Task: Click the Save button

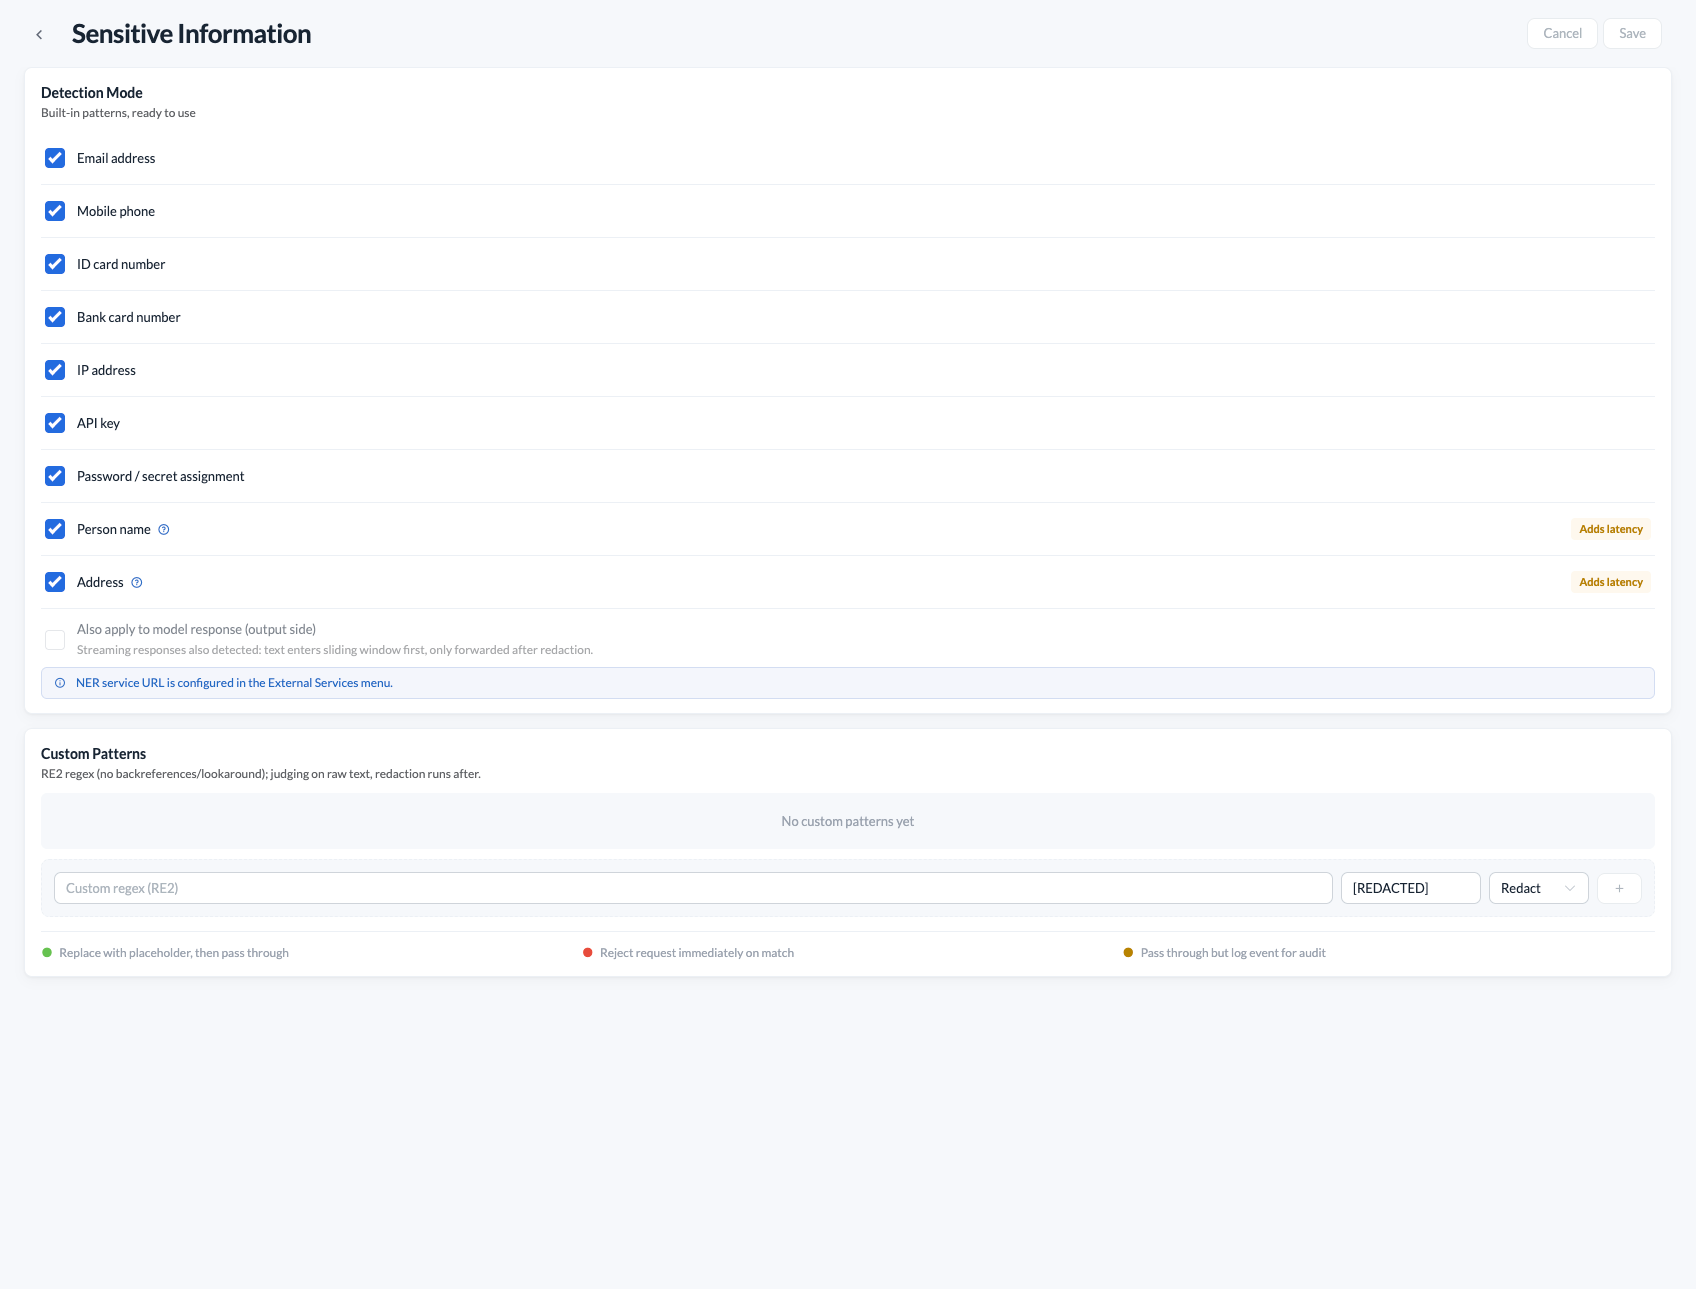Action: (1632, 33)
